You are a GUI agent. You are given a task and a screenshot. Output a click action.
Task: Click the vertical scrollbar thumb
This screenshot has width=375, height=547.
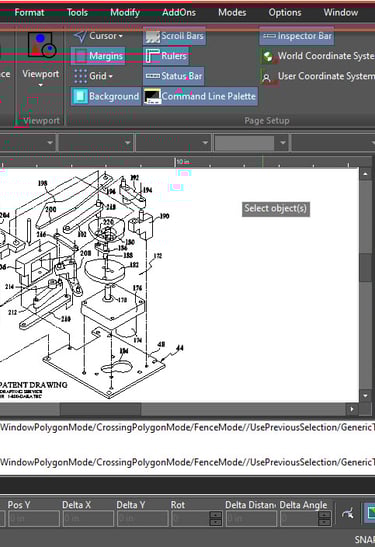[x=365, y=267]
